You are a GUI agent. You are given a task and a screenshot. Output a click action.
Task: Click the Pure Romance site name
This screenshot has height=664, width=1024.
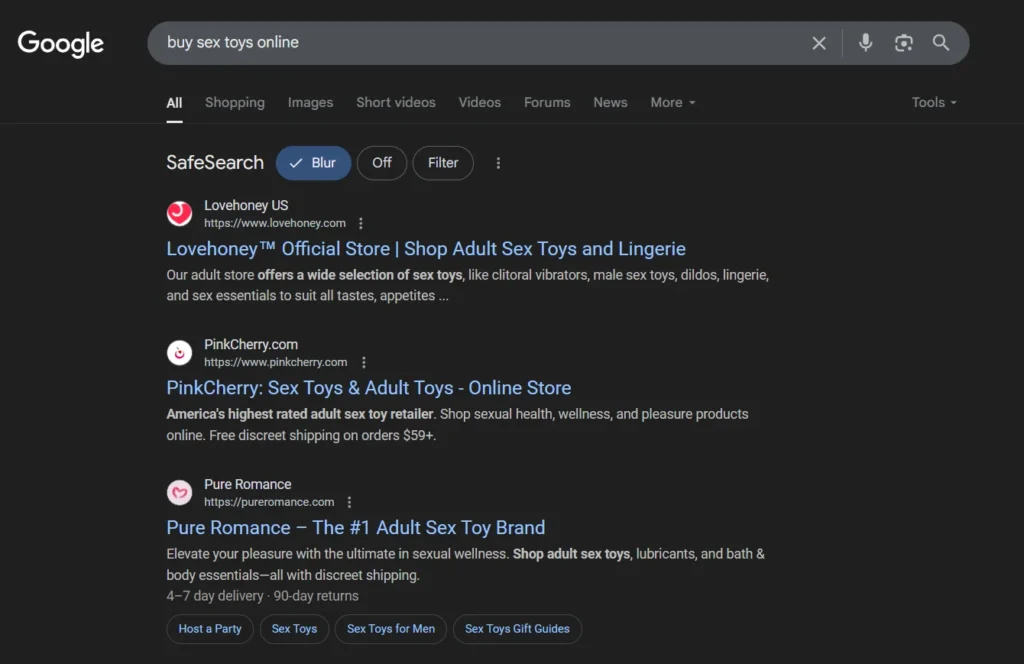(248, 484)
